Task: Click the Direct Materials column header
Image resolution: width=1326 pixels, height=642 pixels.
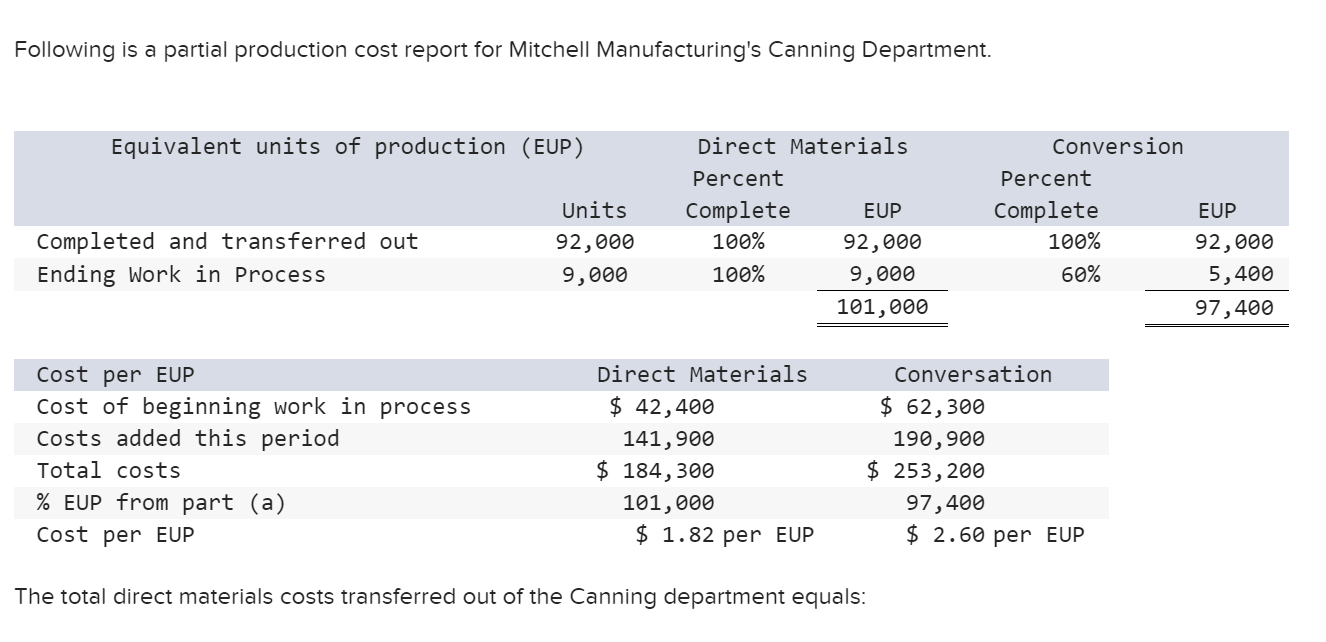Action: click(803, 145)
